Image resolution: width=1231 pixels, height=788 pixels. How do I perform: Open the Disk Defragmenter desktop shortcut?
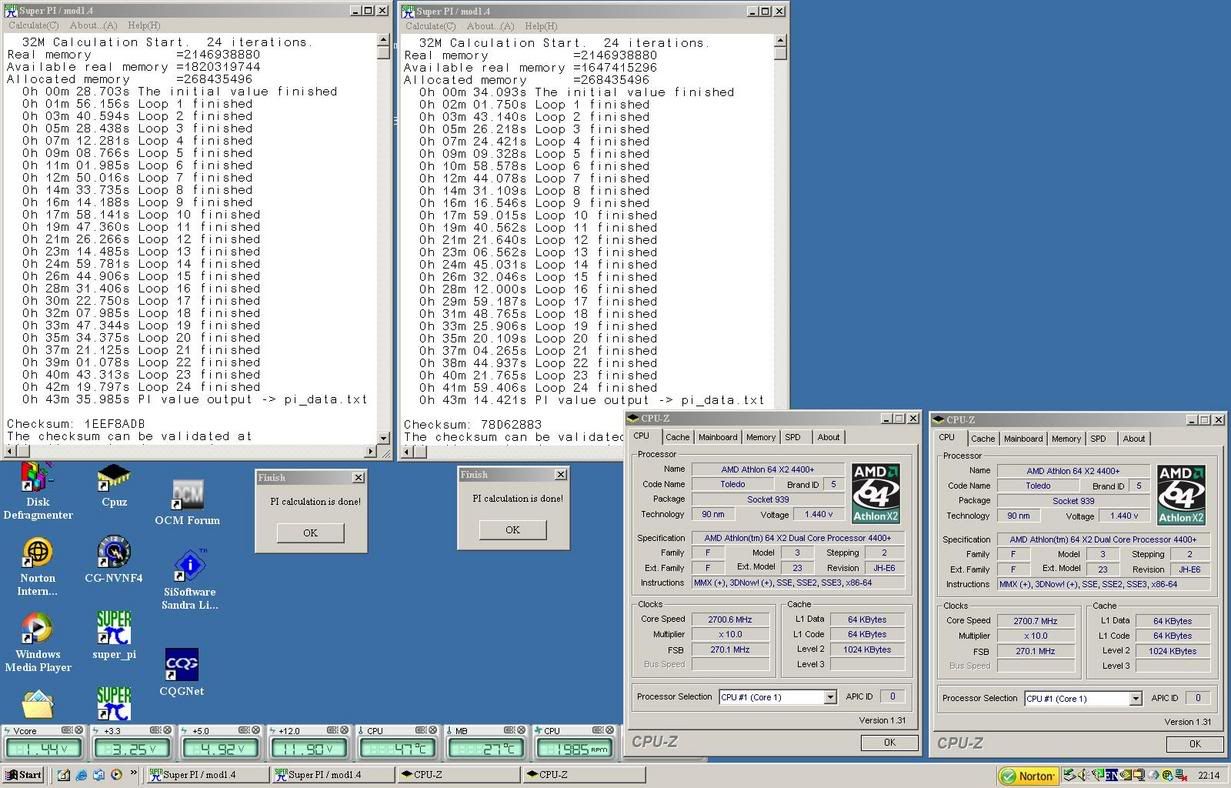(x=37, y=492)
